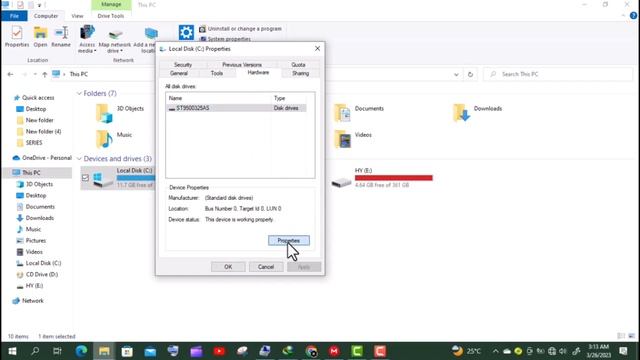Click the Back navigation arrow
Viewport: 640px width, 360px height.
(x=11, y=74)
